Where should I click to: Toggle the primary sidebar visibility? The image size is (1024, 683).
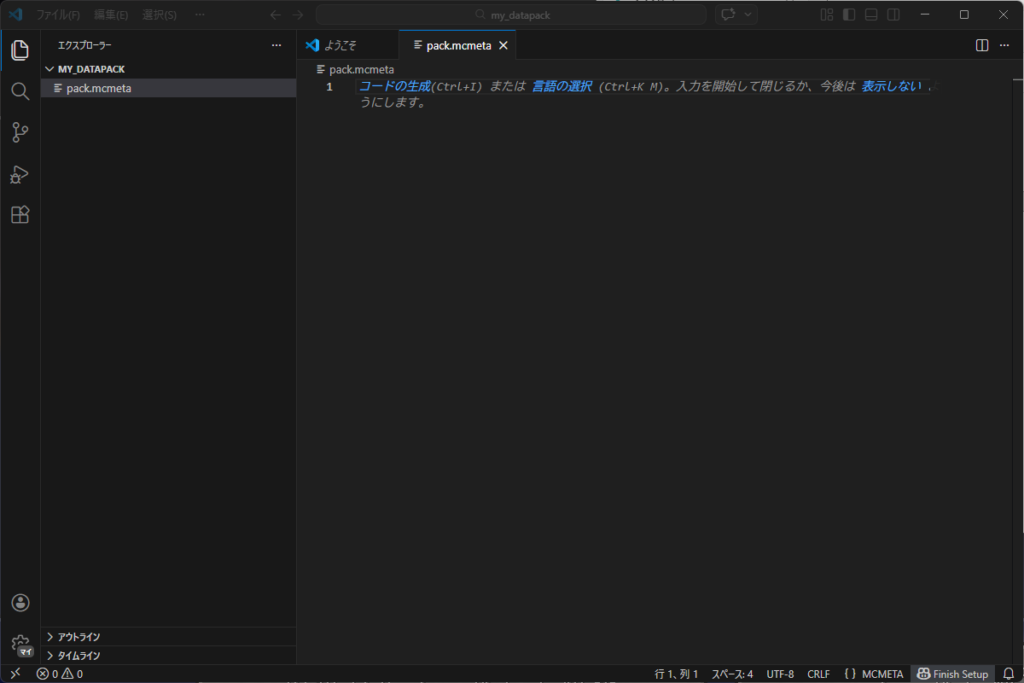pos(851,14)
